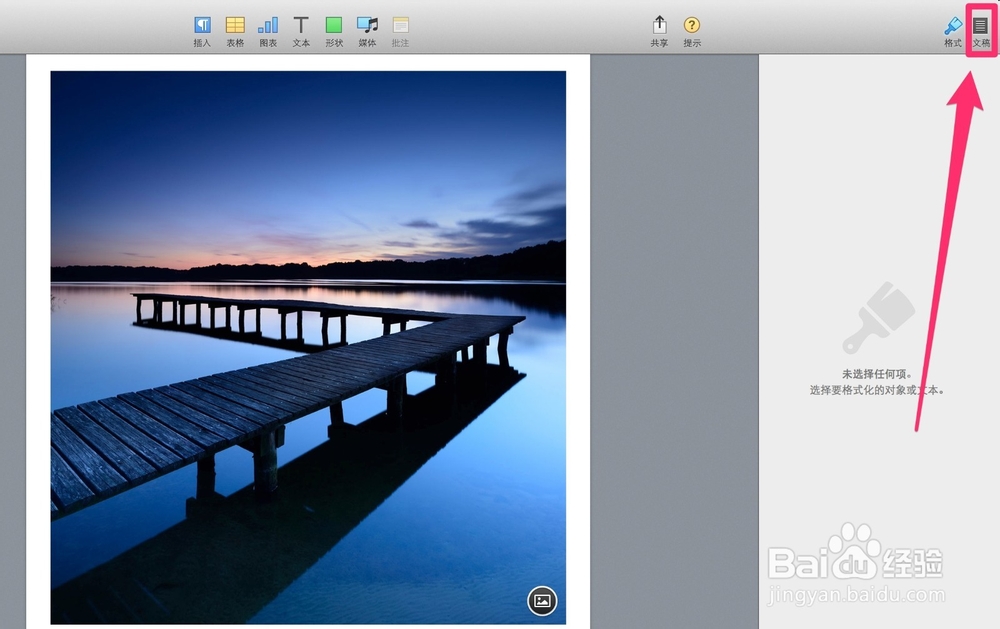The width and height of the screenshot is (1000, 629).
Task: Click the paintbrush placeholder in the sidebar
Action: click(x=879, y=318)
